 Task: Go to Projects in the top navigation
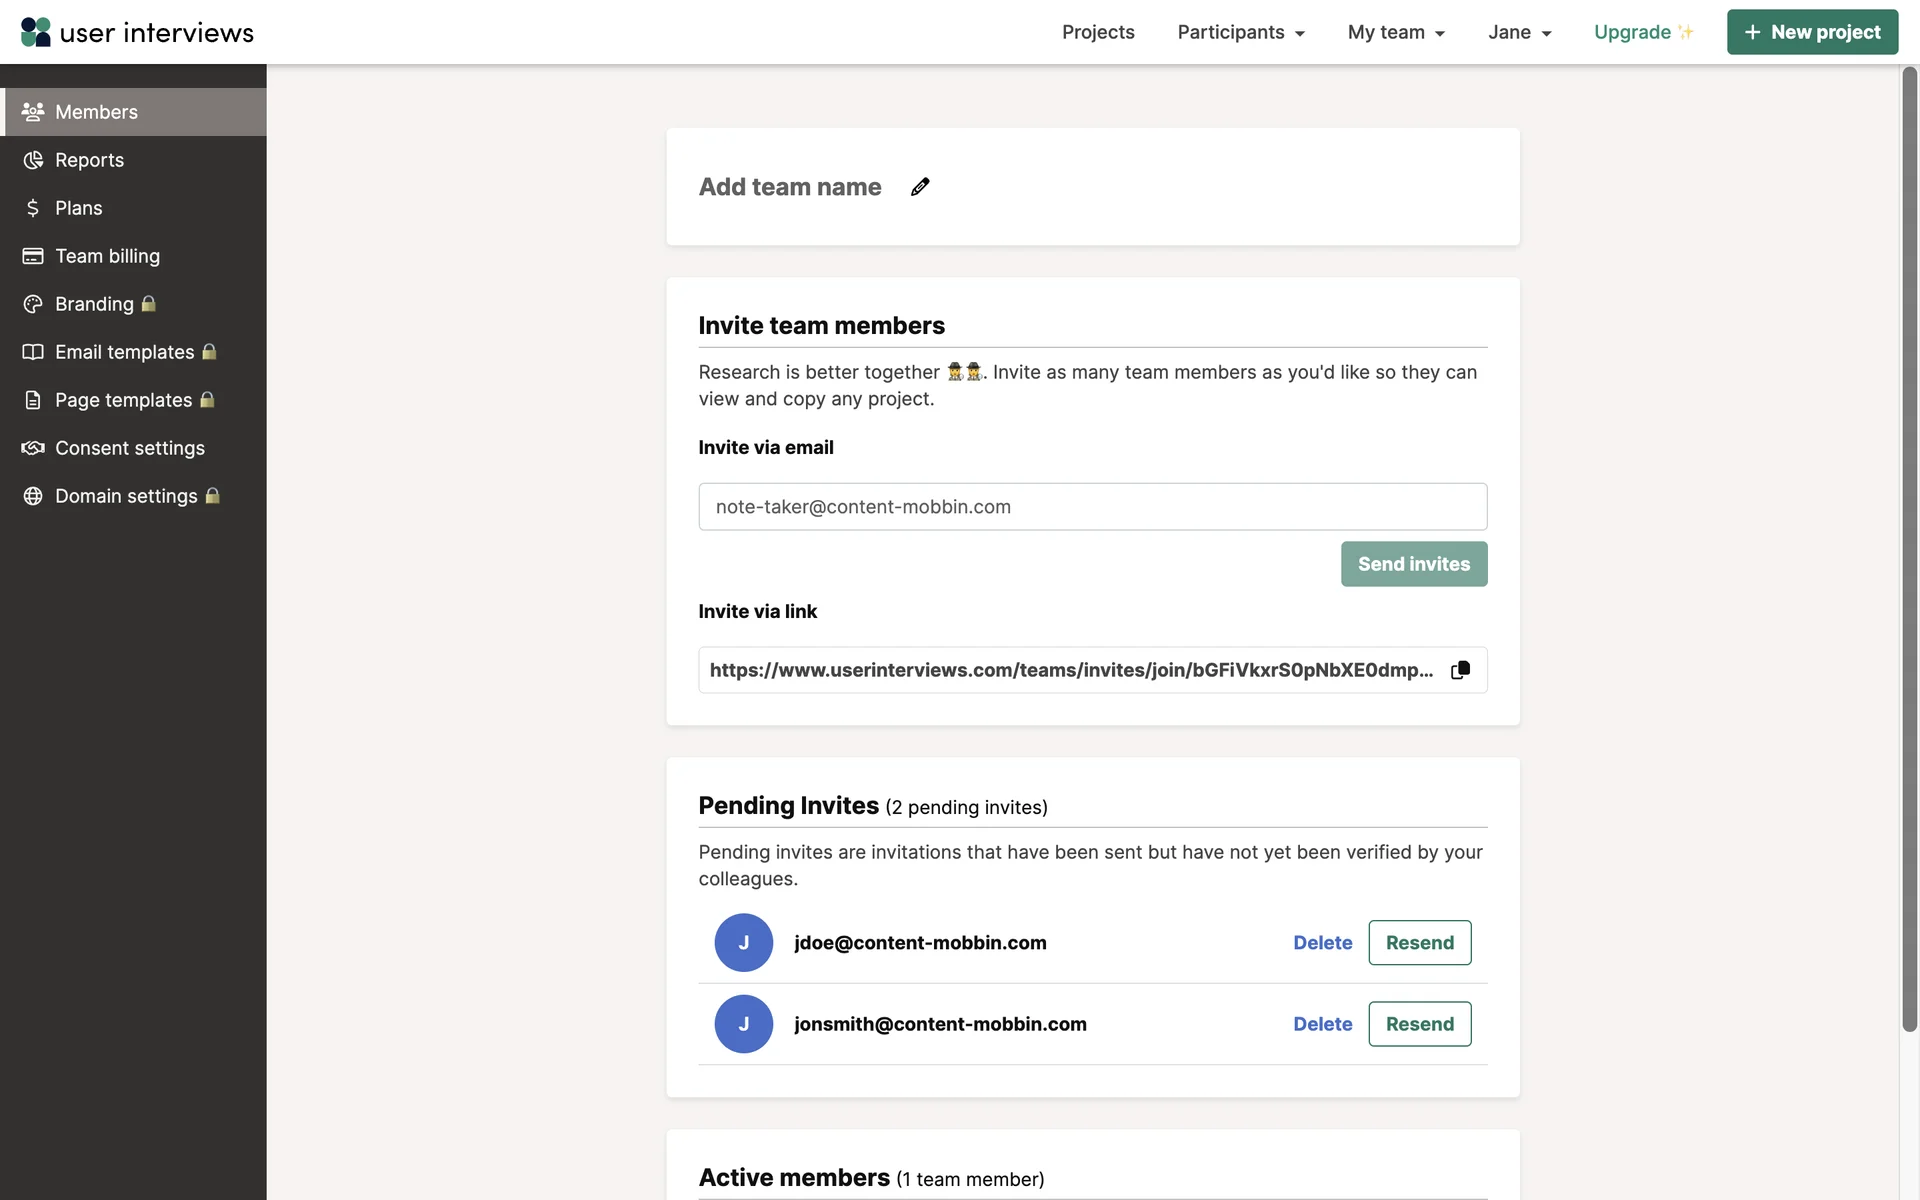(1098, 32)
